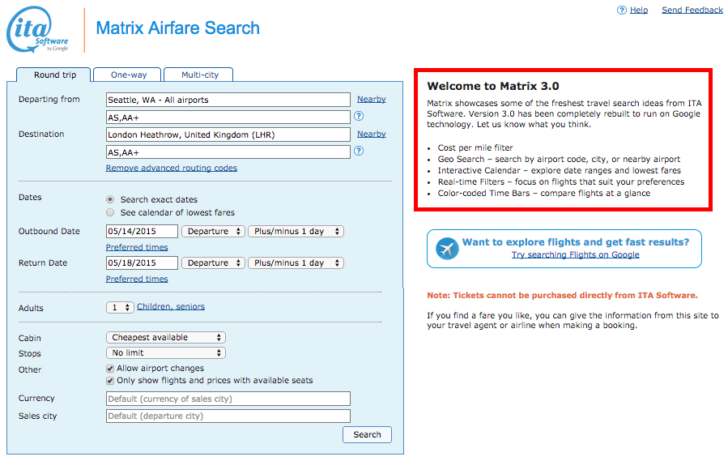Click Want to explore flights heading
The image size is (728, 461).
[x=576, y=242]
